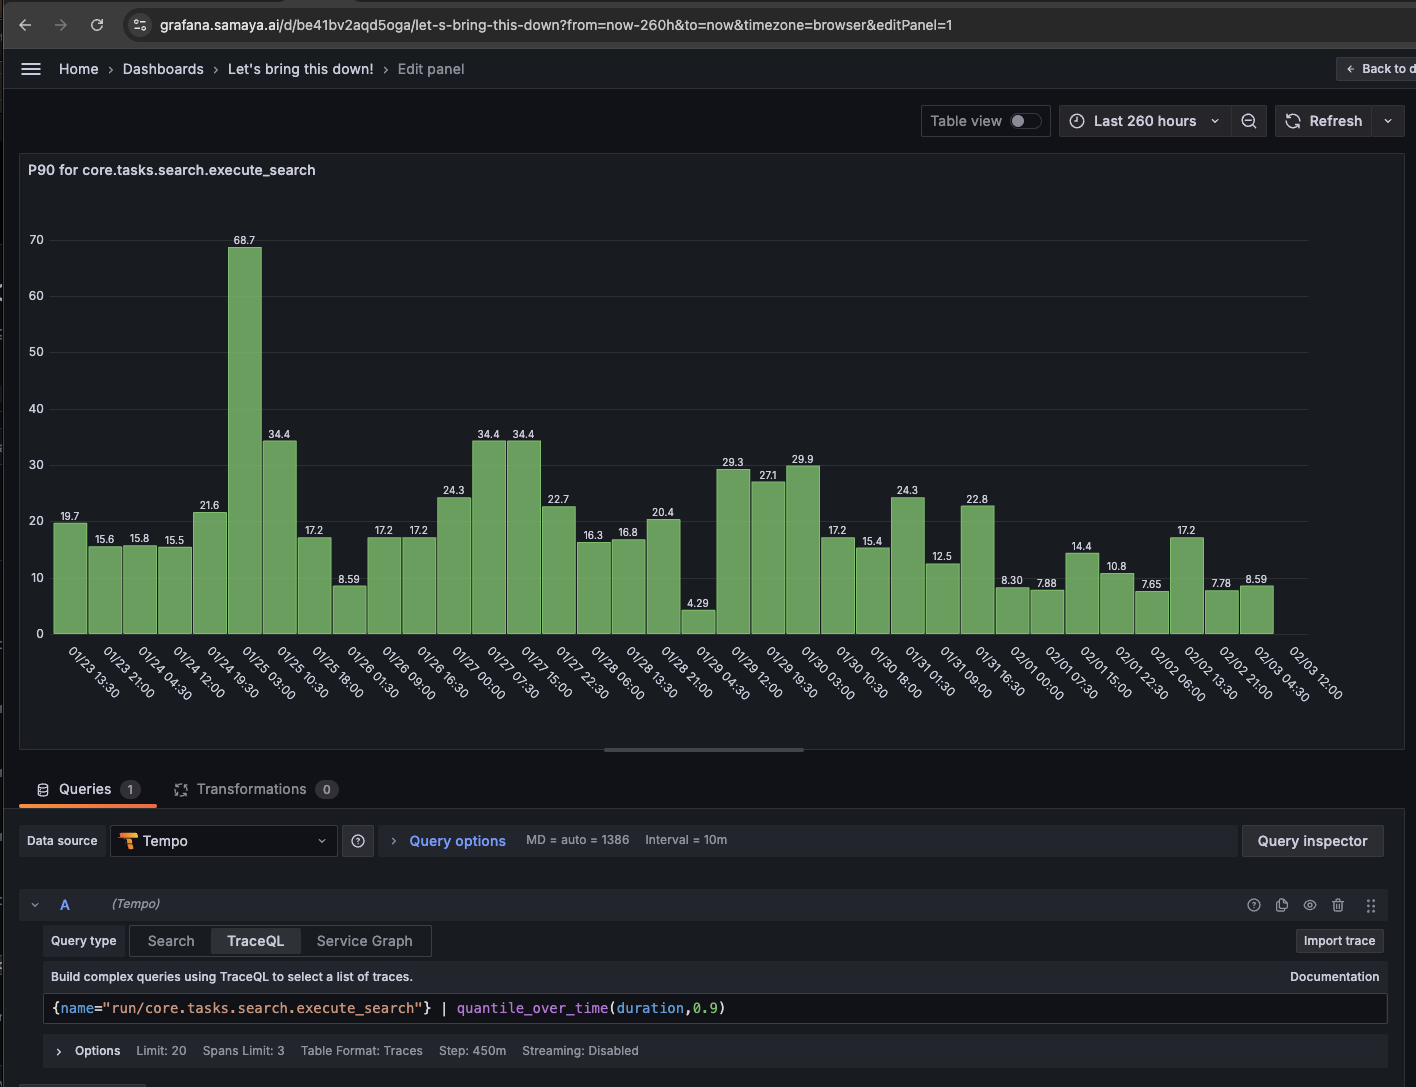This screenshot has width=1416, height=1087.
Task: Click the query A drag handle icon
Action: click(1371, 905)
